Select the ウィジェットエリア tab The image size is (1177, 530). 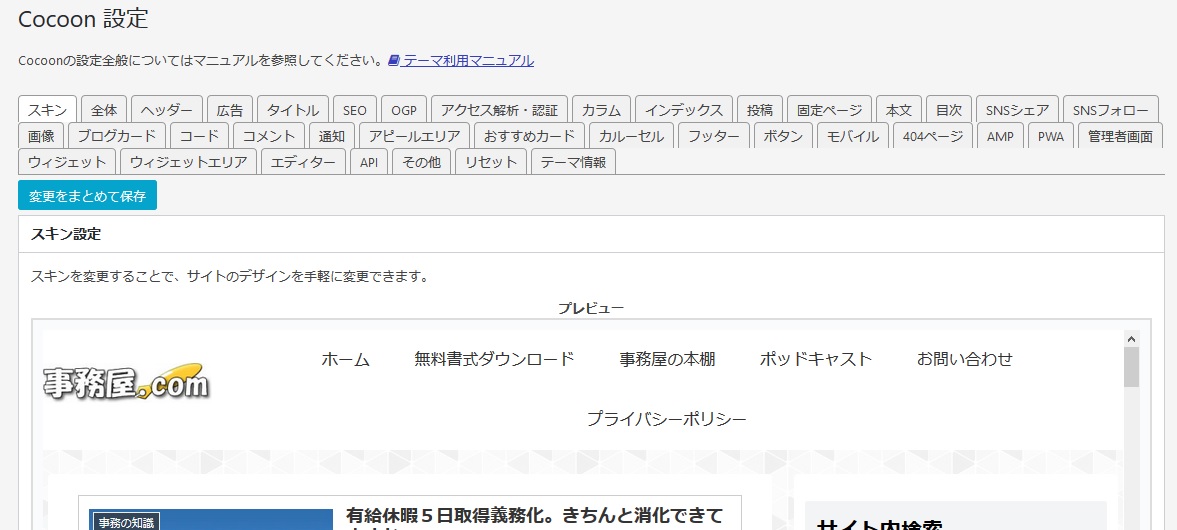point(188,161)
